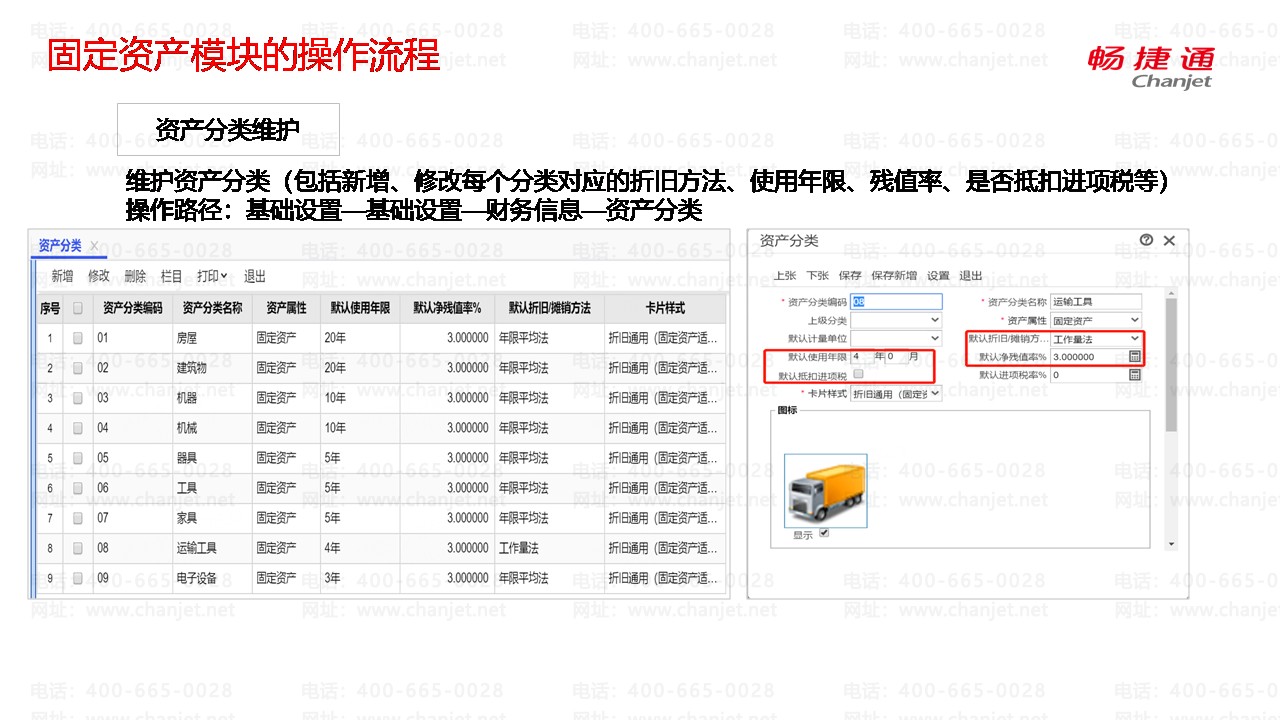Screen dimensions: 1280x720
Task: Select the 建筑物 name cell
Action: click(212, 369)
